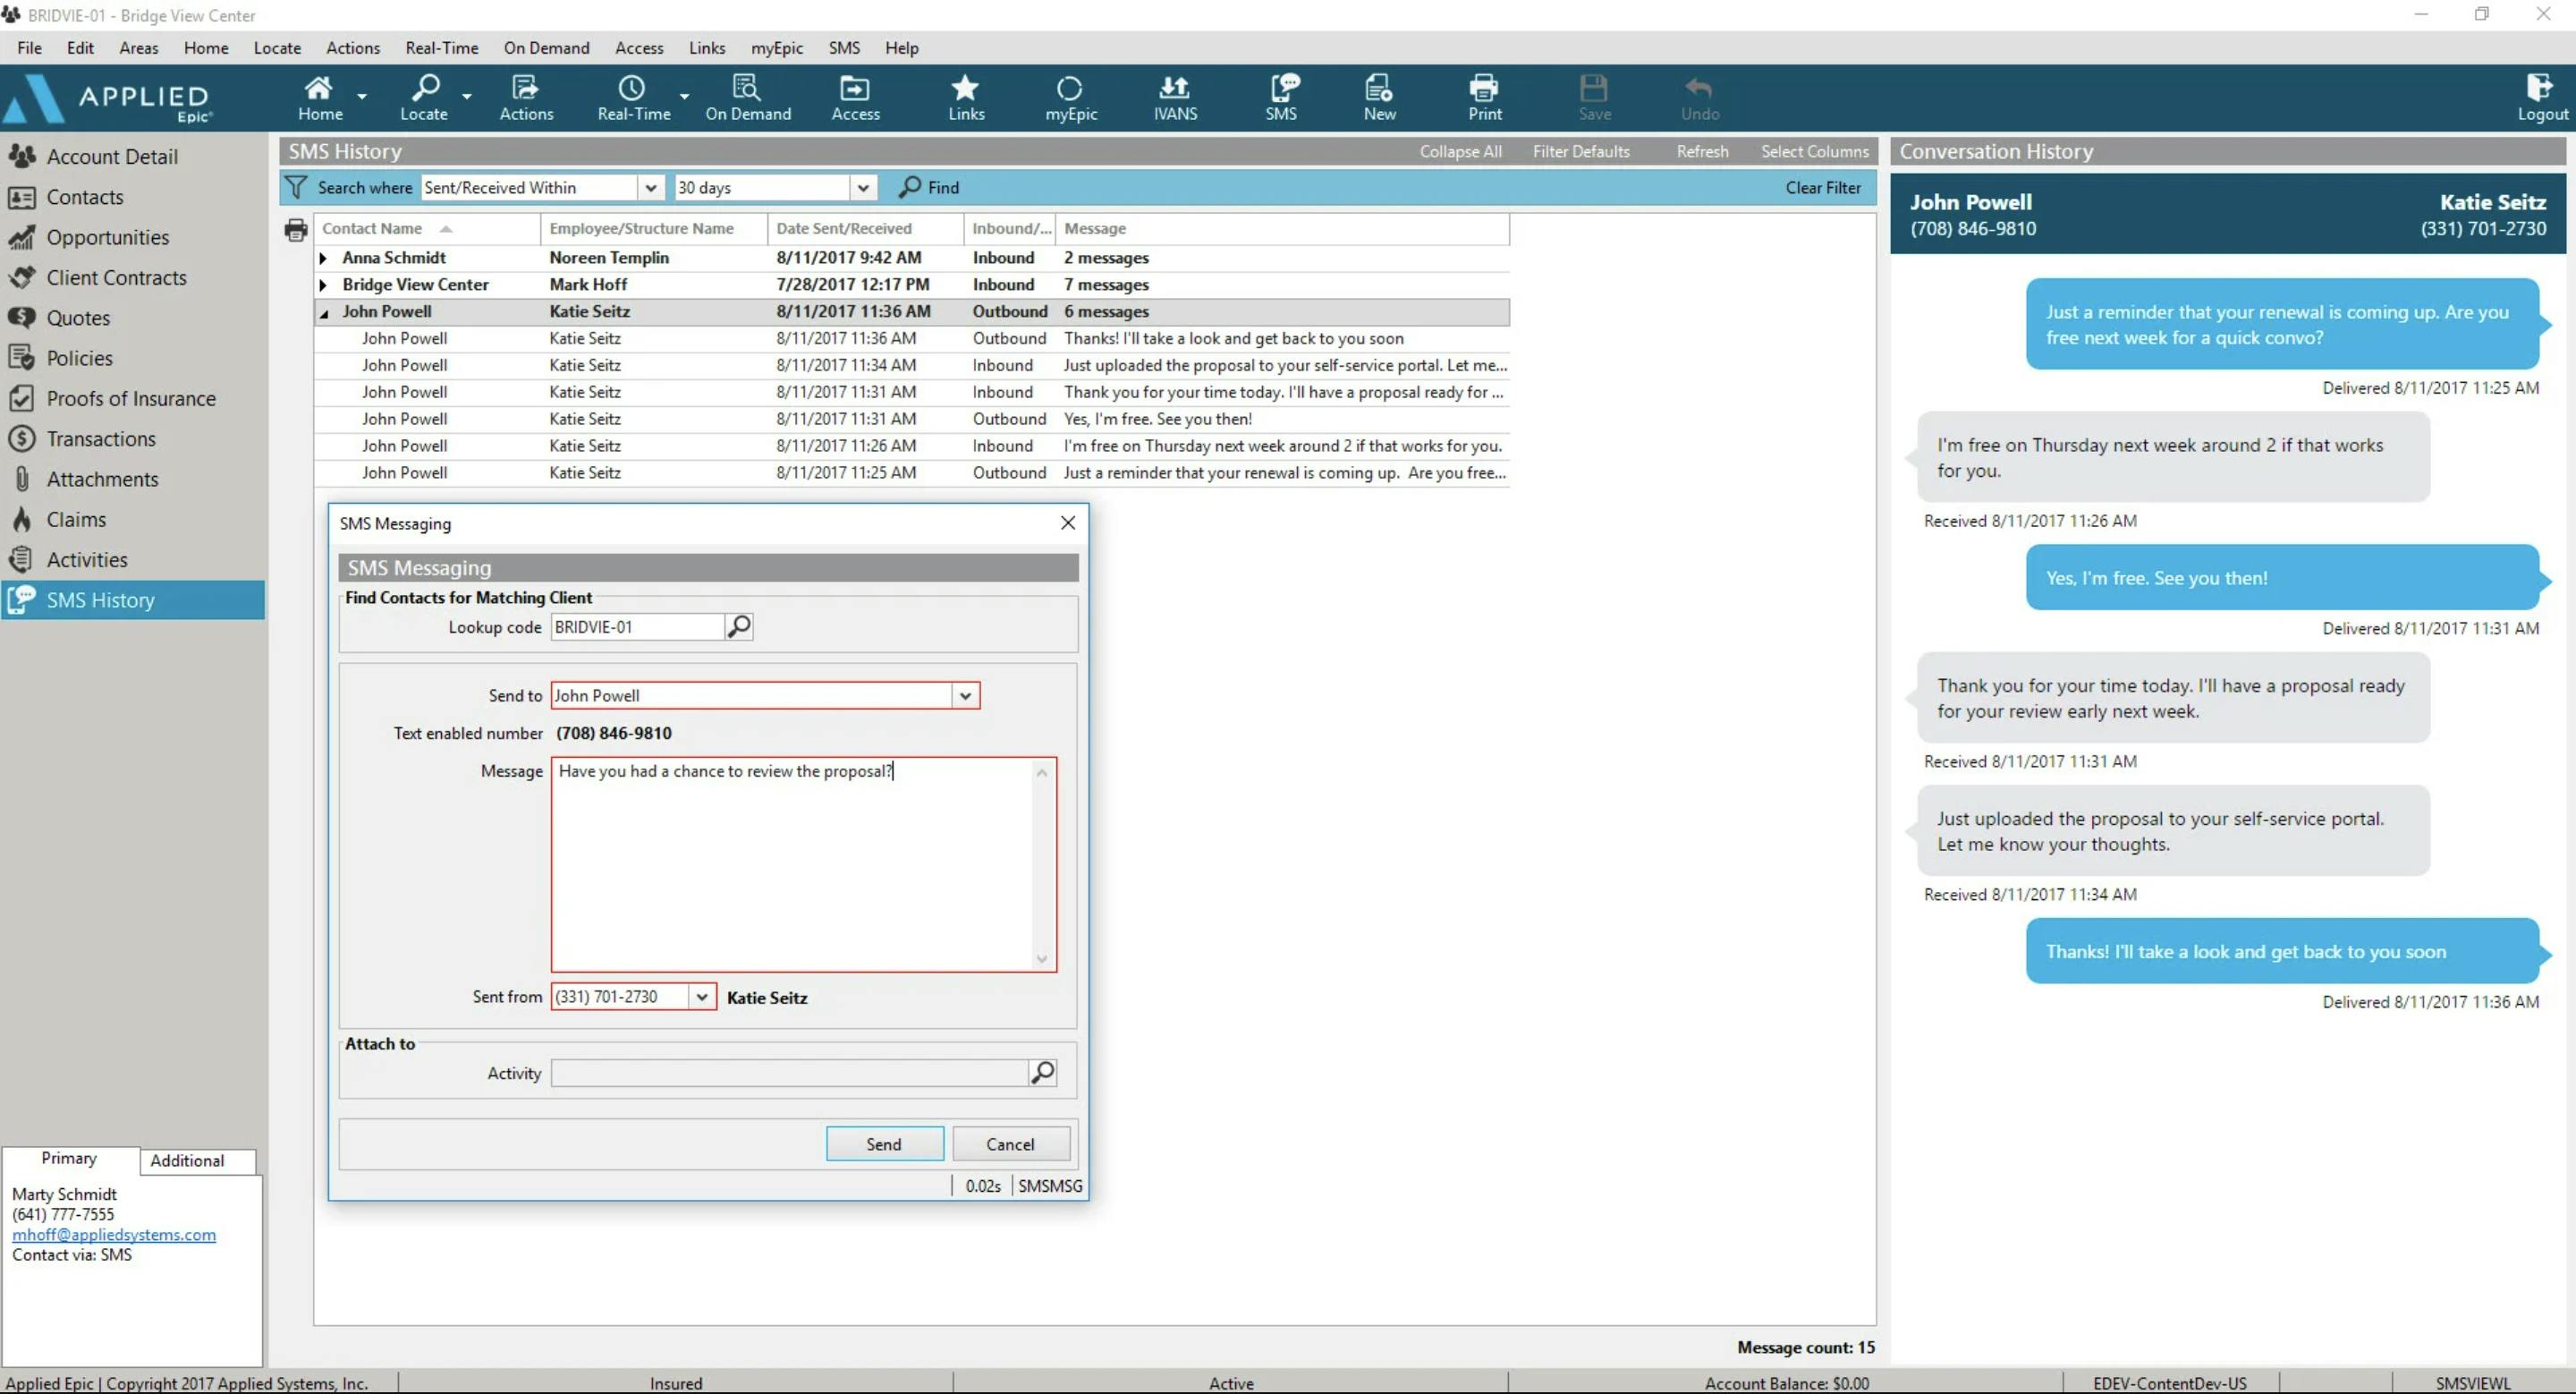Collapse the John Powell message group
The image size is (2576, 1394).
tap(324, 313)
